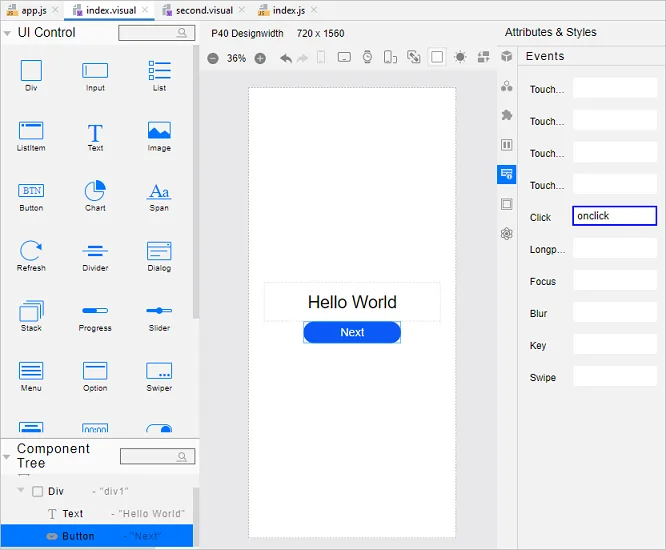
Task: Open the cube icon in sidebar
Action: click(506, 56)
